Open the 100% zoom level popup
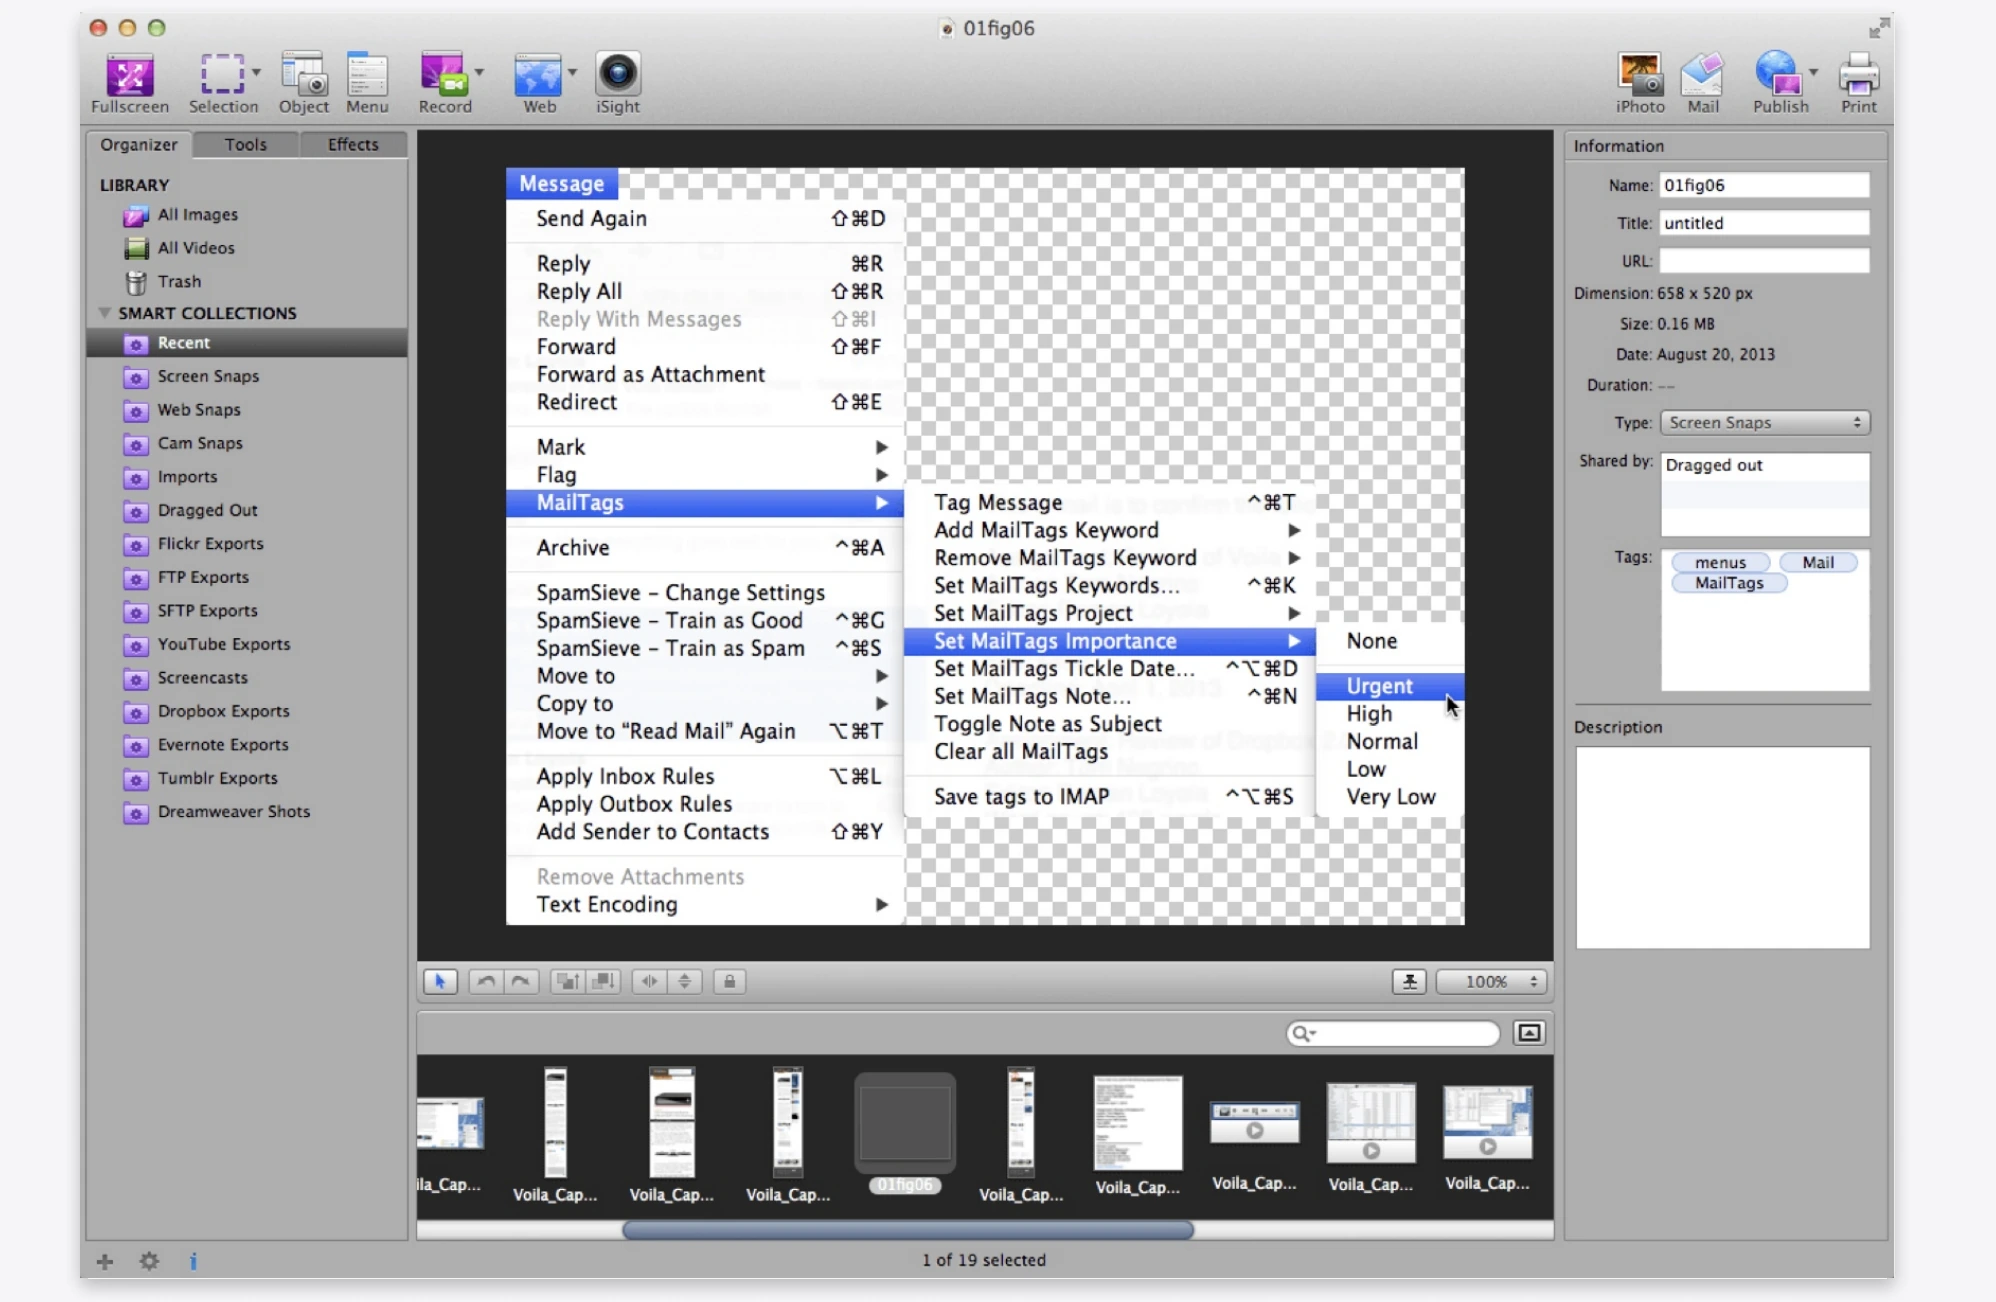The image size is (1996, 1302). coord(1492,981)
